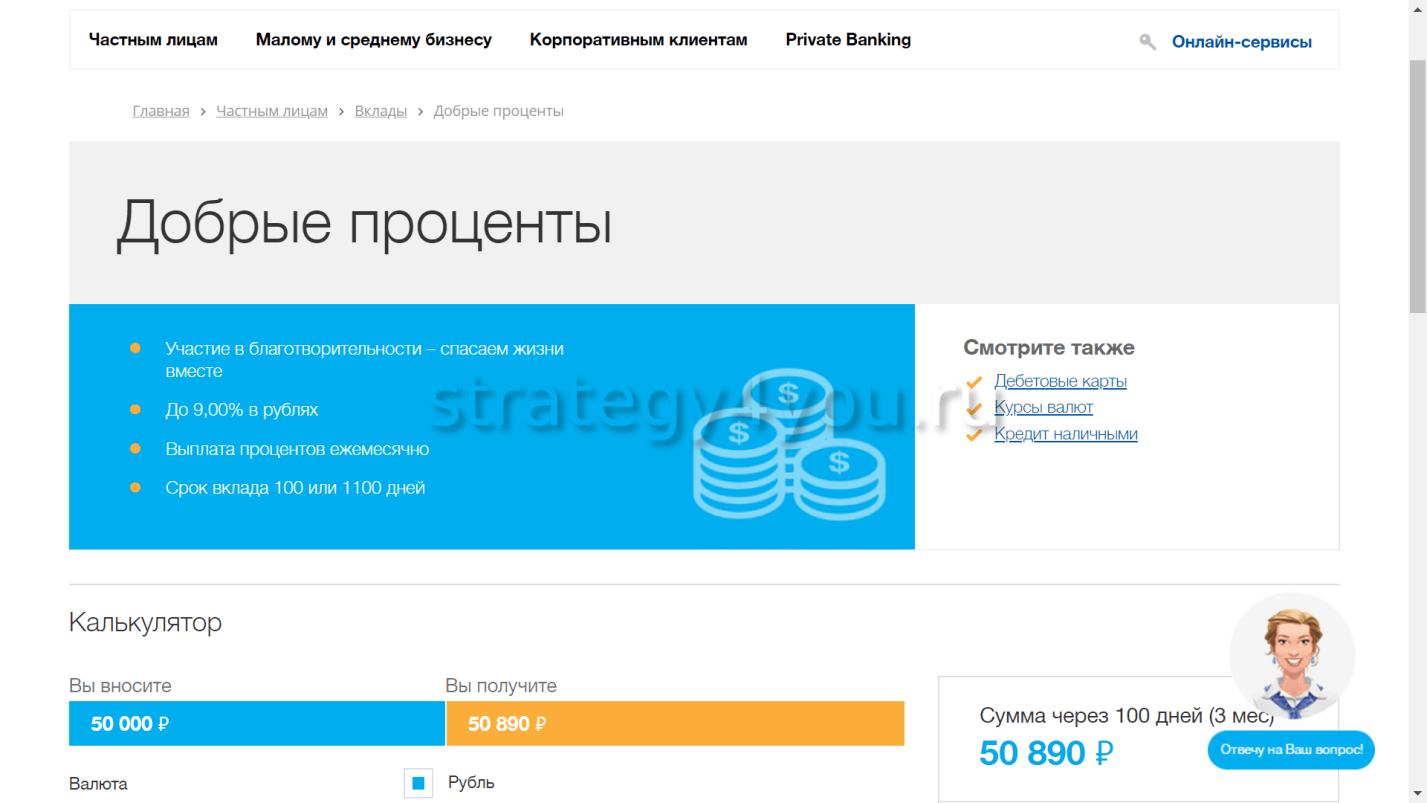1427x803 pixels.
Task: Click the chat assistant avatar
Action: 1291,656
